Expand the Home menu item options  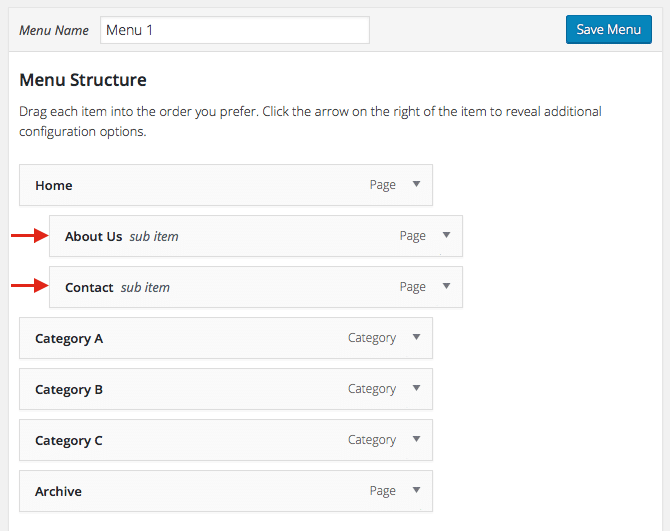click(416, 184)
